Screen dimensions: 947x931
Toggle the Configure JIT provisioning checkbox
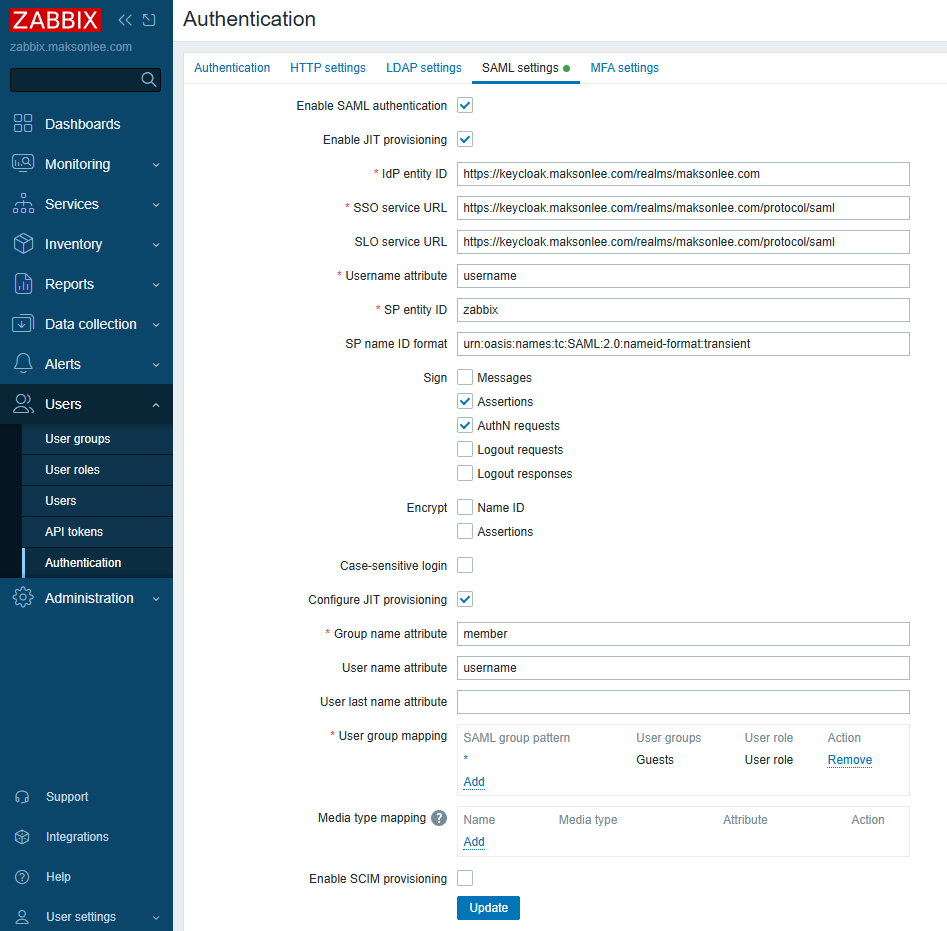coord(465,600)
